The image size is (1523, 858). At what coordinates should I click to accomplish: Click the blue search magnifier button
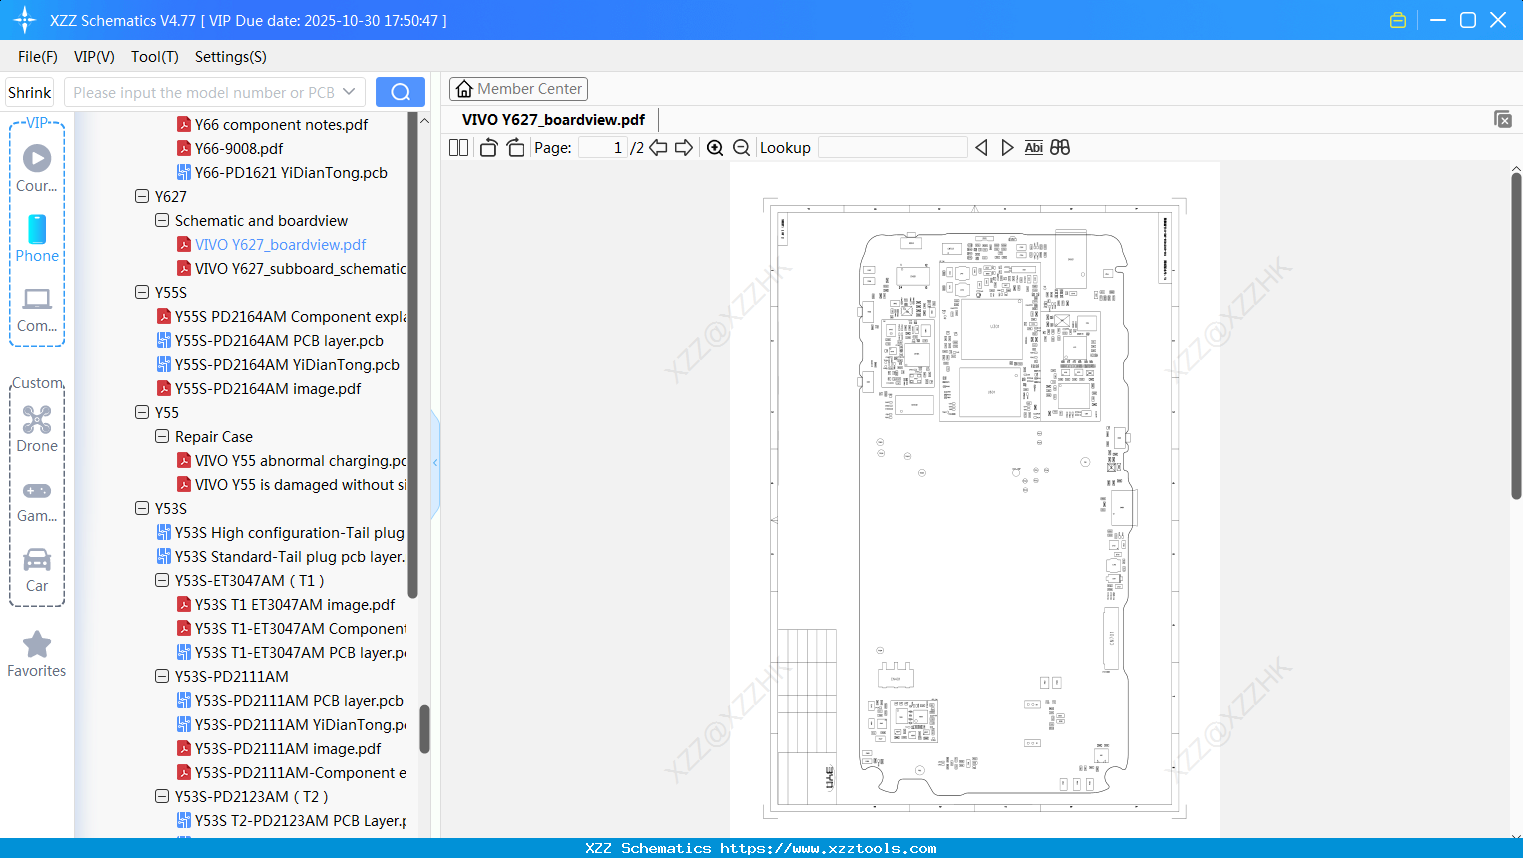(400, 92)
